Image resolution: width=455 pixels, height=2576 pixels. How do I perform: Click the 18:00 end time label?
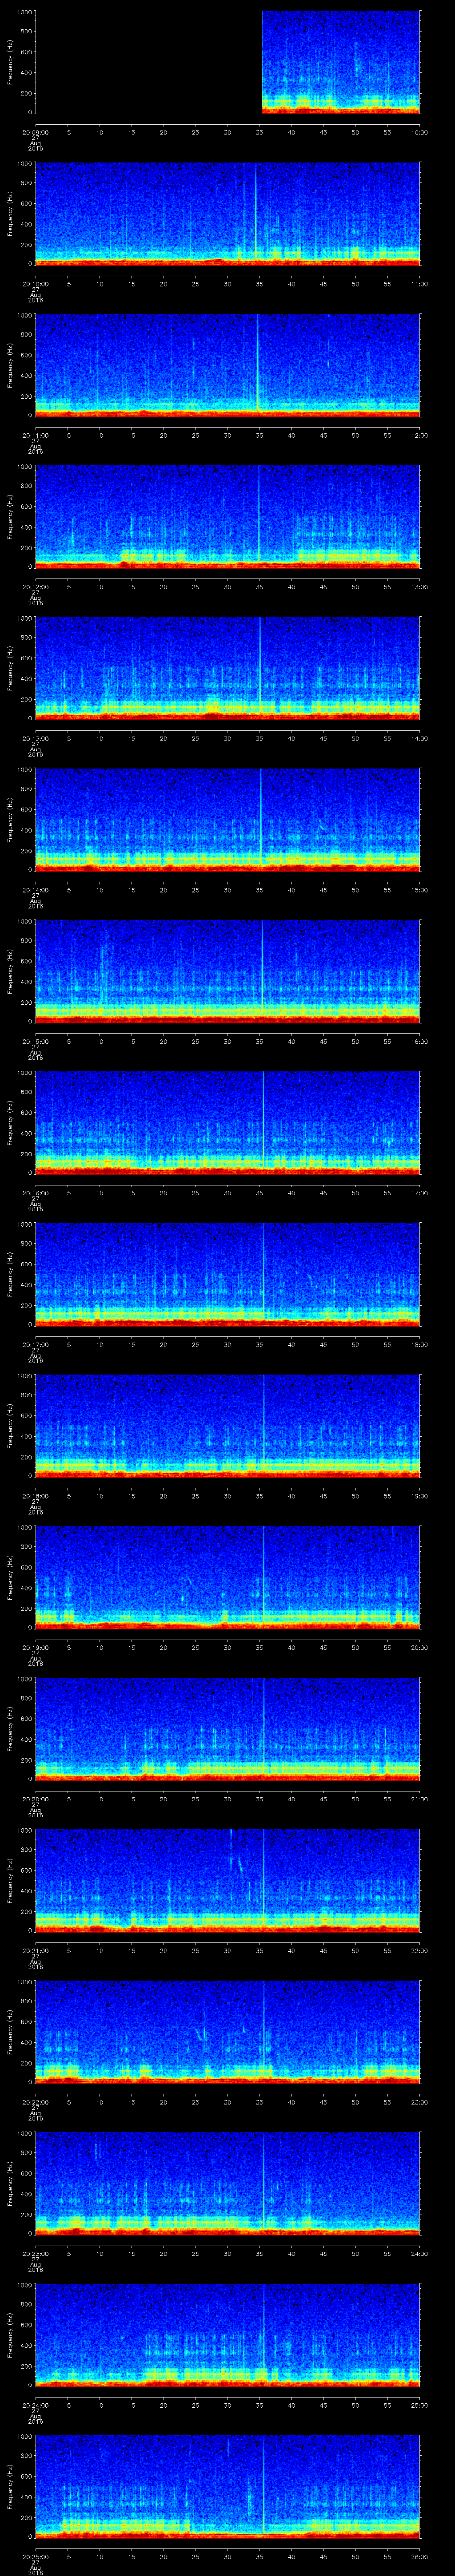click(x=419, y=1344)
